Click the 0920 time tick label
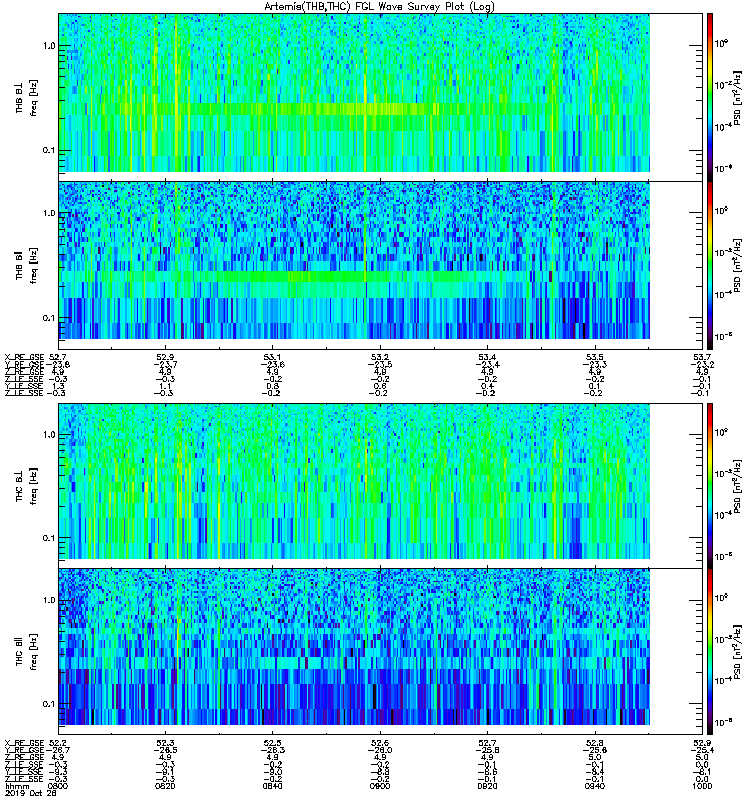 click(487, 786)
